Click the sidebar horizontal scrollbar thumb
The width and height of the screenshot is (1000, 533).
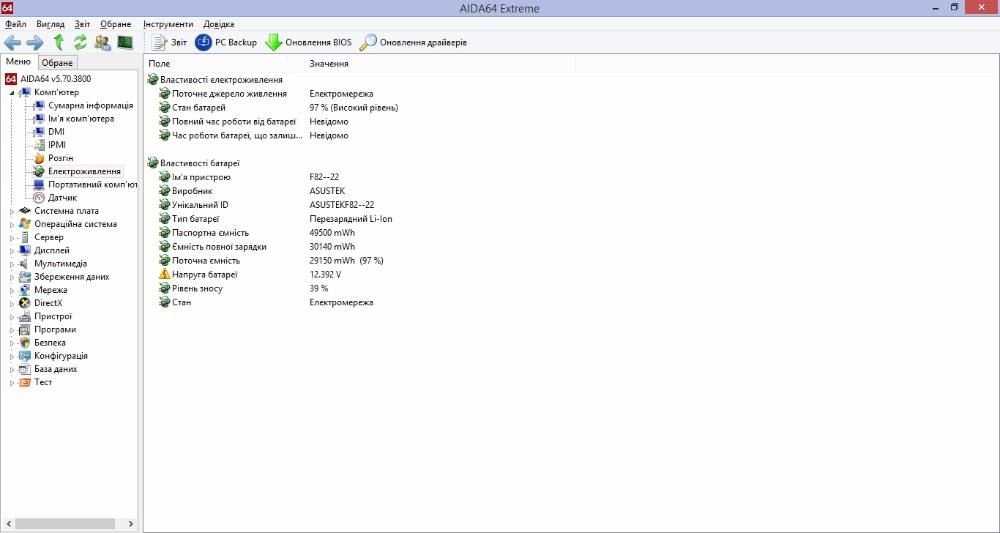click(x=65, y=523)
